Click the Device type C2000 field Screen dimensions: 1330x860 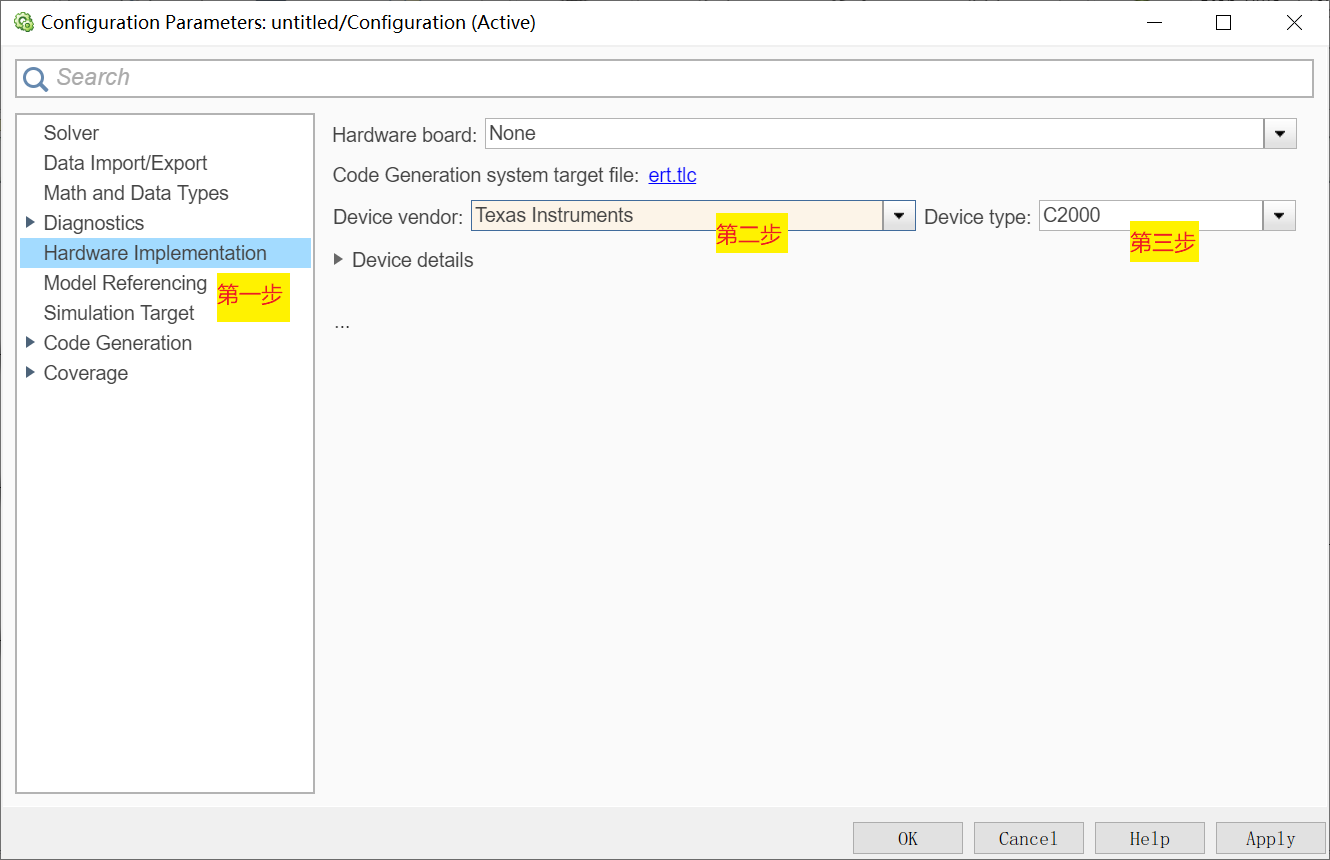pyautogui.click(x=1151, y=216)
